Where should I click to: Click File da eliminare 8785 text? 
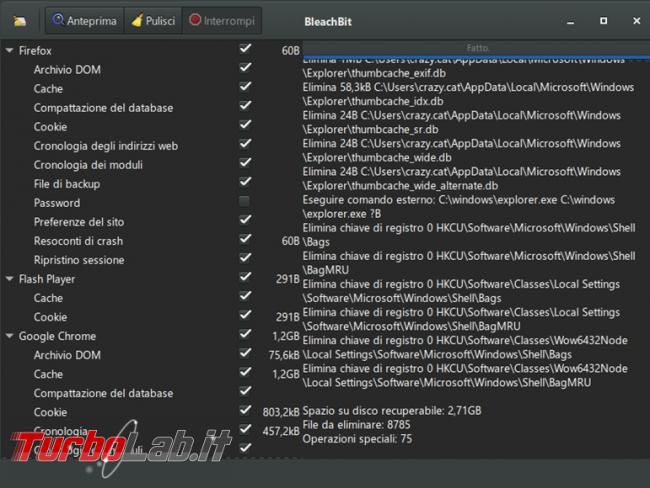point(356,425)
